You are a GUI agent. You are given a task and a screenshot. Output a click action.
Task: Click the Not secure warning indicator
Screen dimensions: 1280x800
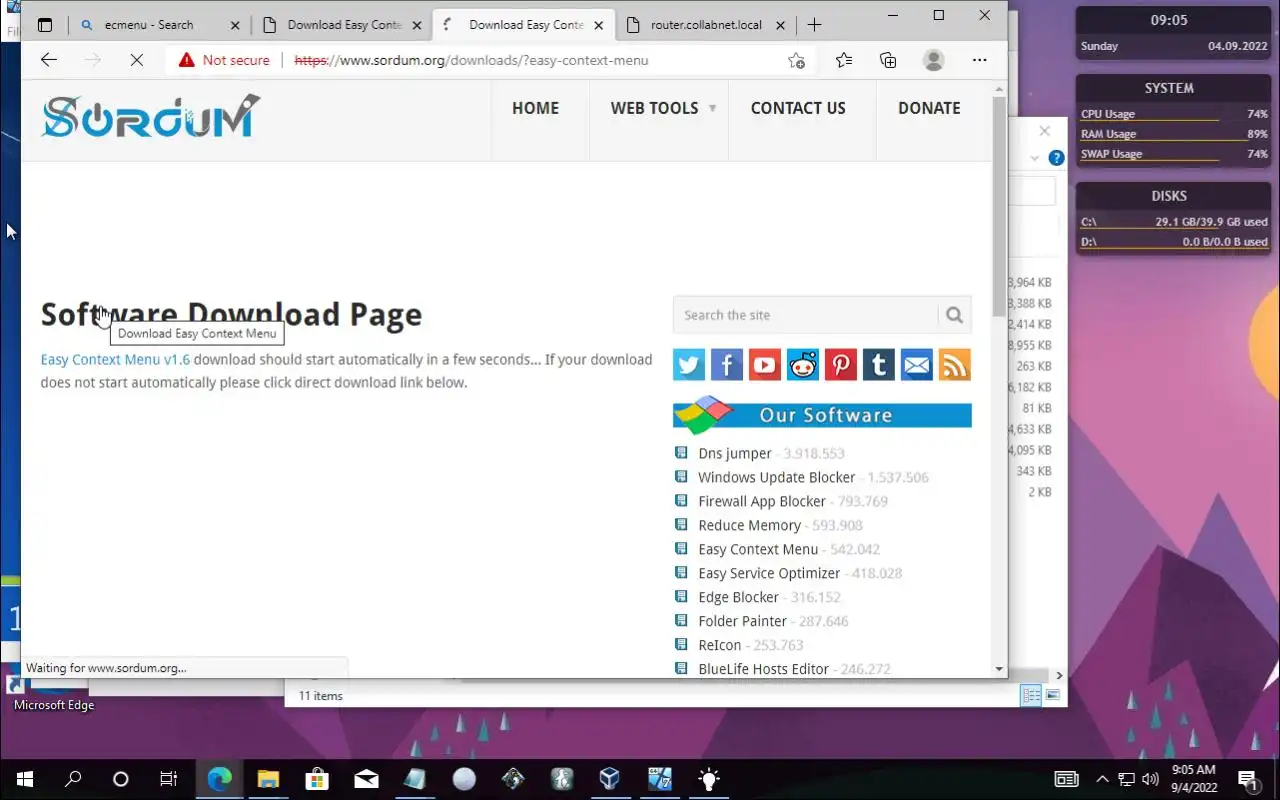(x=225, y=60)
